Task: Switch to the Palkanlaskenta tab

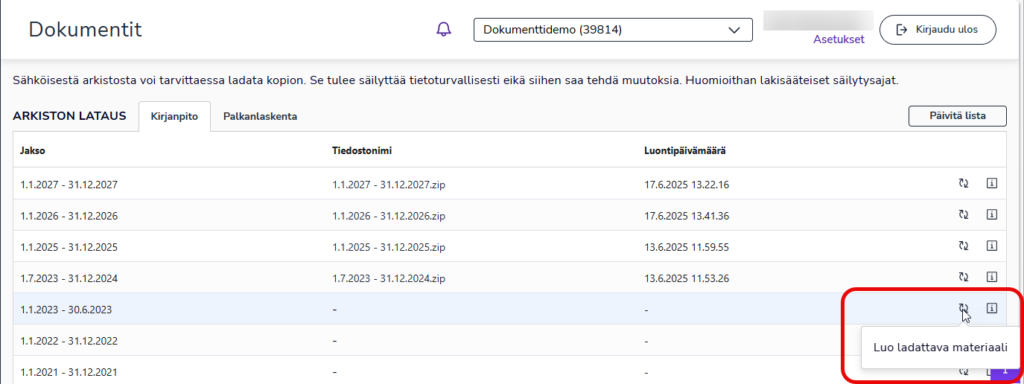Action: (x=260, y=117)
